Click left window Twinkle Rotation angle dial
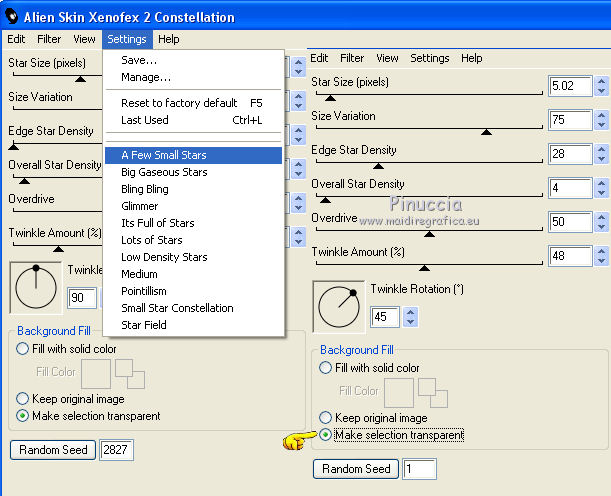This screenshot has width=611, height=496. [36, 288]
